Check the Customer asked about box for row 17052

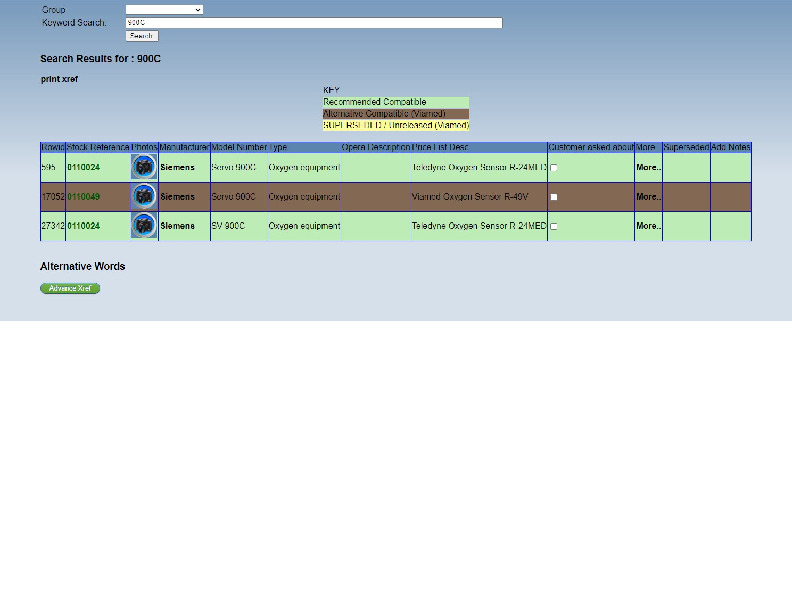point(554,197)
